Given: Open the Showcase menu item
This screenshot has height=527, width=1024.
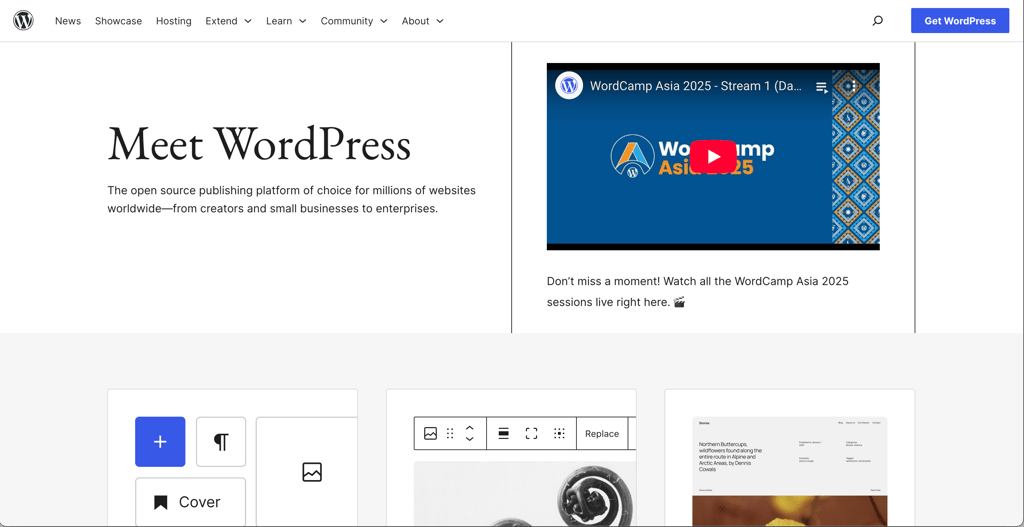Looking at the screenshot, I should (x=118, y=21).
